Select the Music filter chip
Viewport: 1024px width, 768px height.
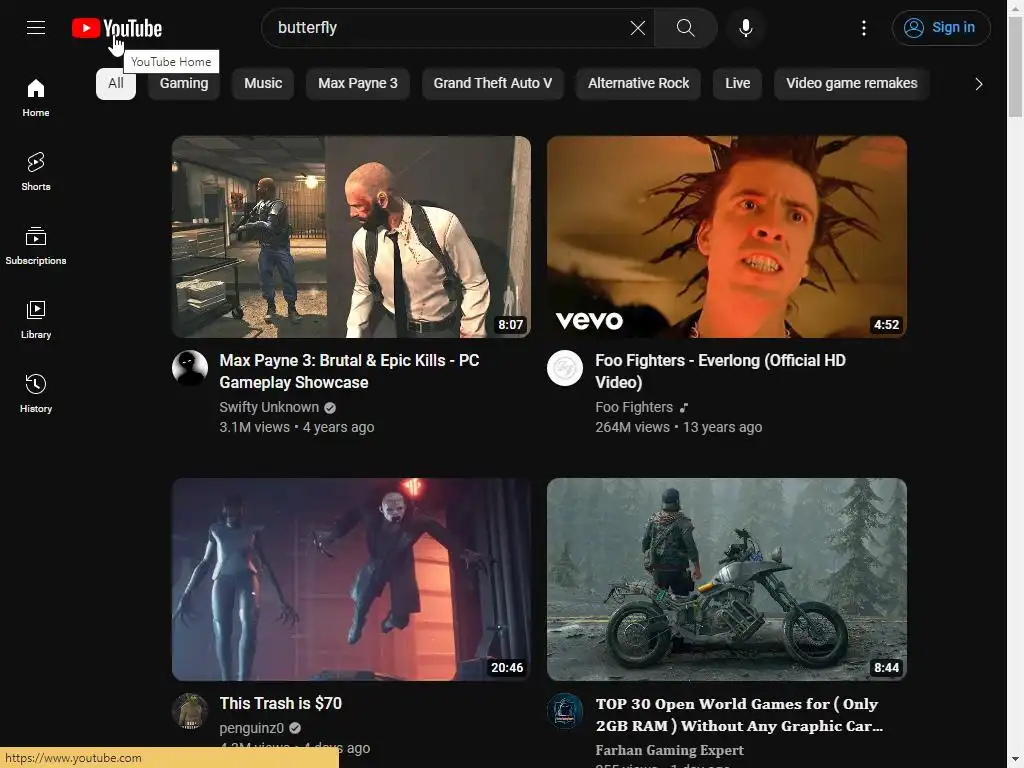pyautogui.click(x=263, y=84)
